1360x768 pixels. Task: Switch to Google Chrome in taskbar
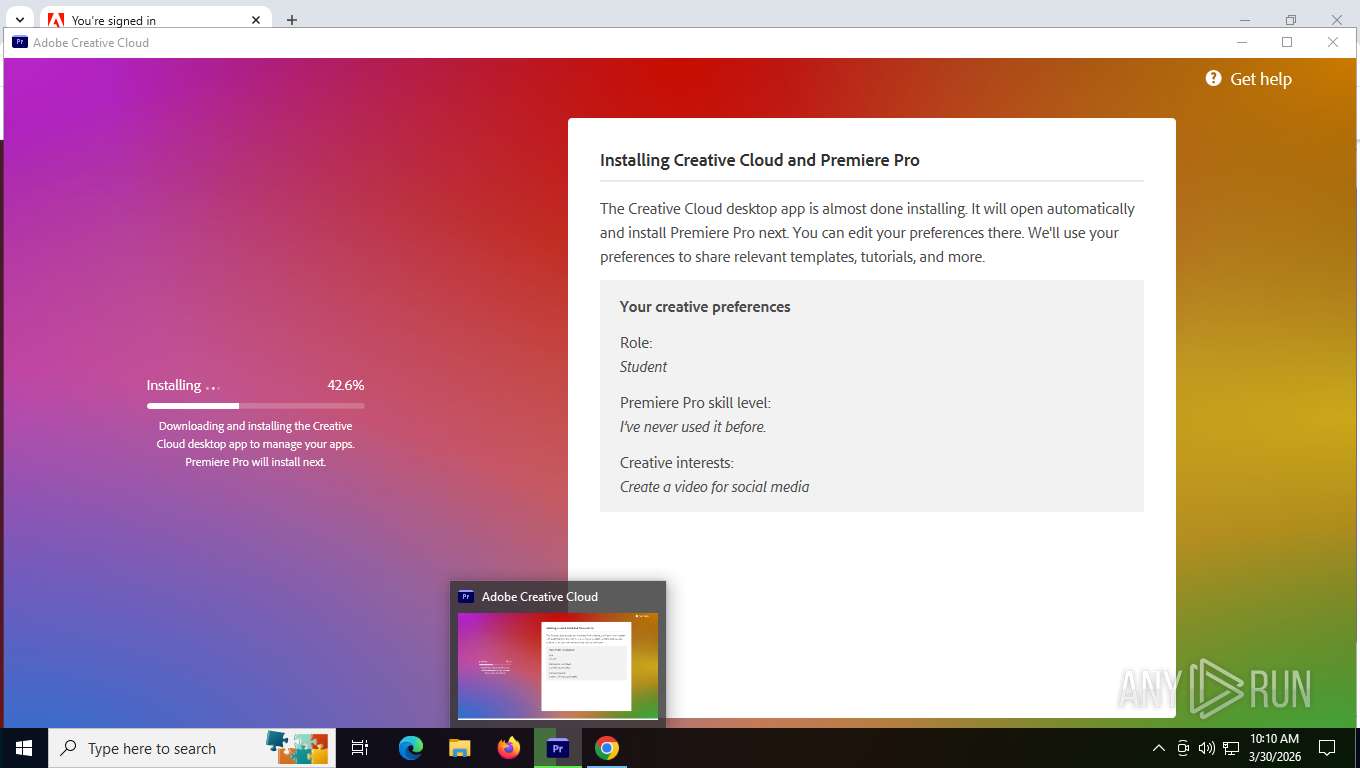click(607, 748)
